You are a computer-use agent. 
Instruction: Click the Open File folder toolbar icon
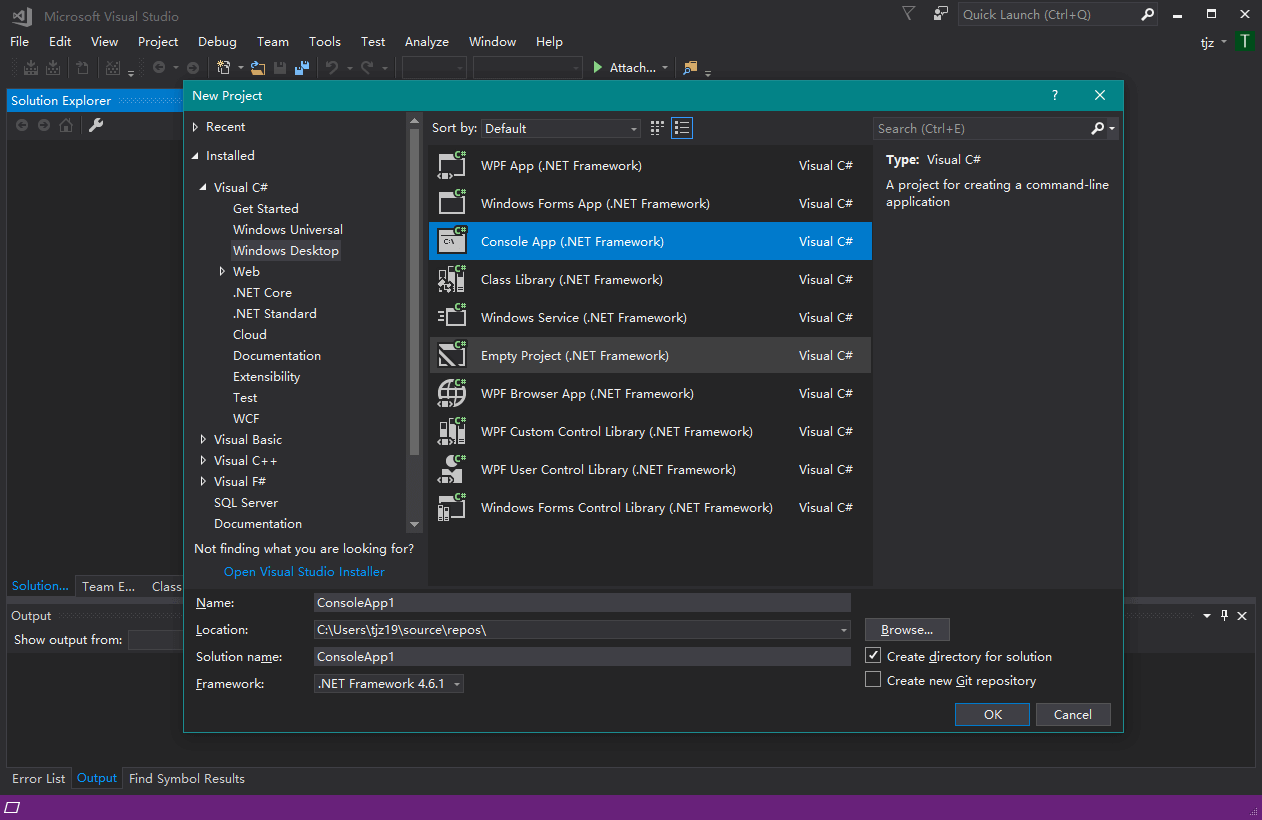[258, 68]
